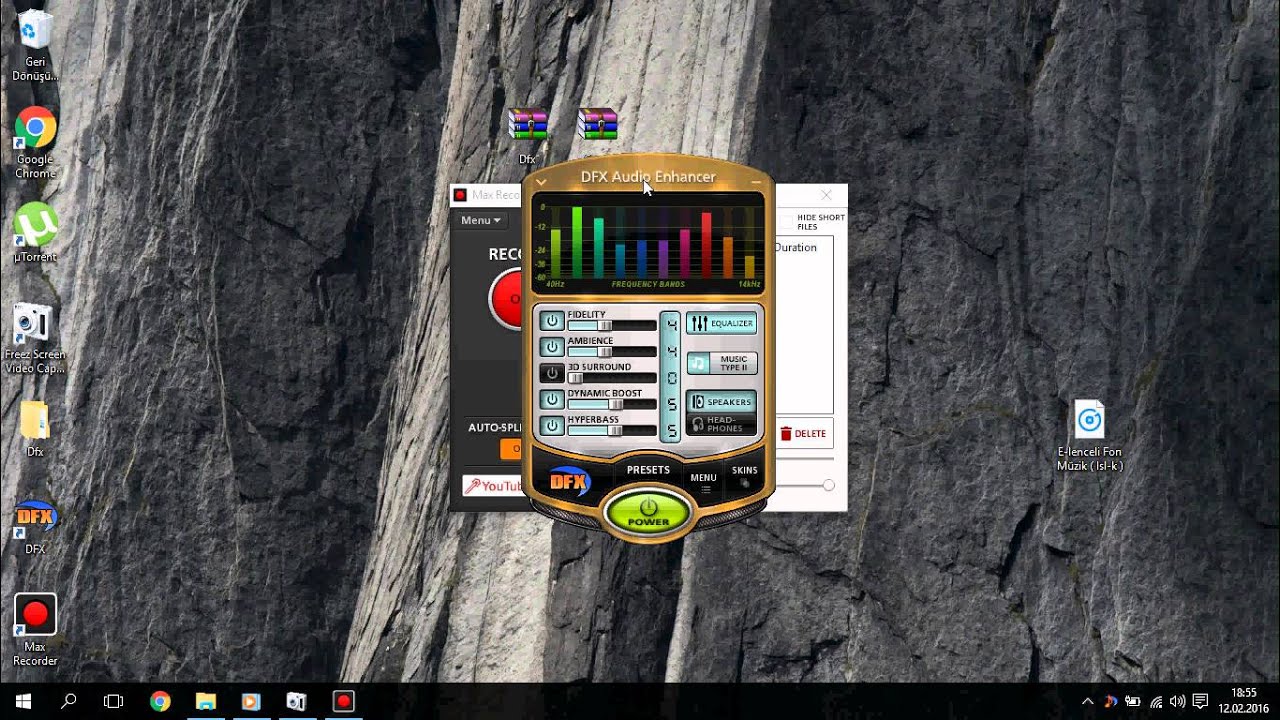The width and height of the screenshot is (1280, 720).
Task: Show hidden system tray icons
Action: [1088, 701]
